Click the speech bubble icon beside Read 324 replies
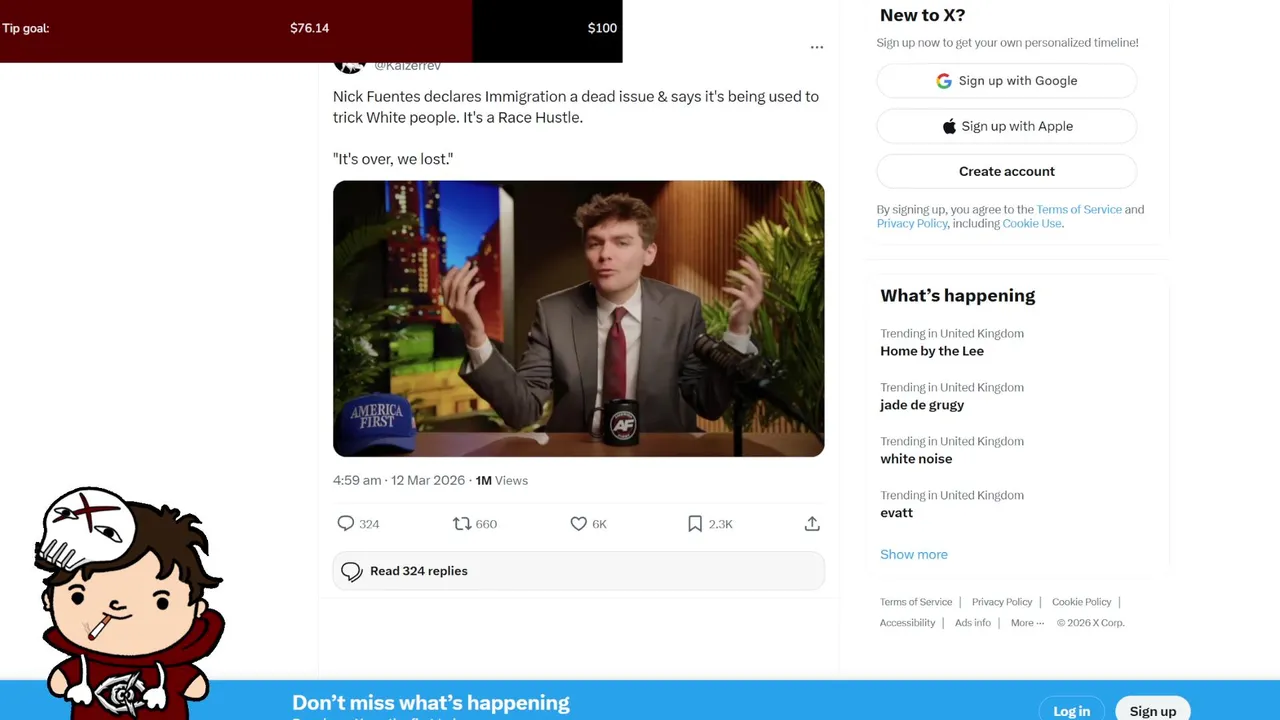Image resolution: width=1280 pixels, height=720 pixels. click(351, 571)
